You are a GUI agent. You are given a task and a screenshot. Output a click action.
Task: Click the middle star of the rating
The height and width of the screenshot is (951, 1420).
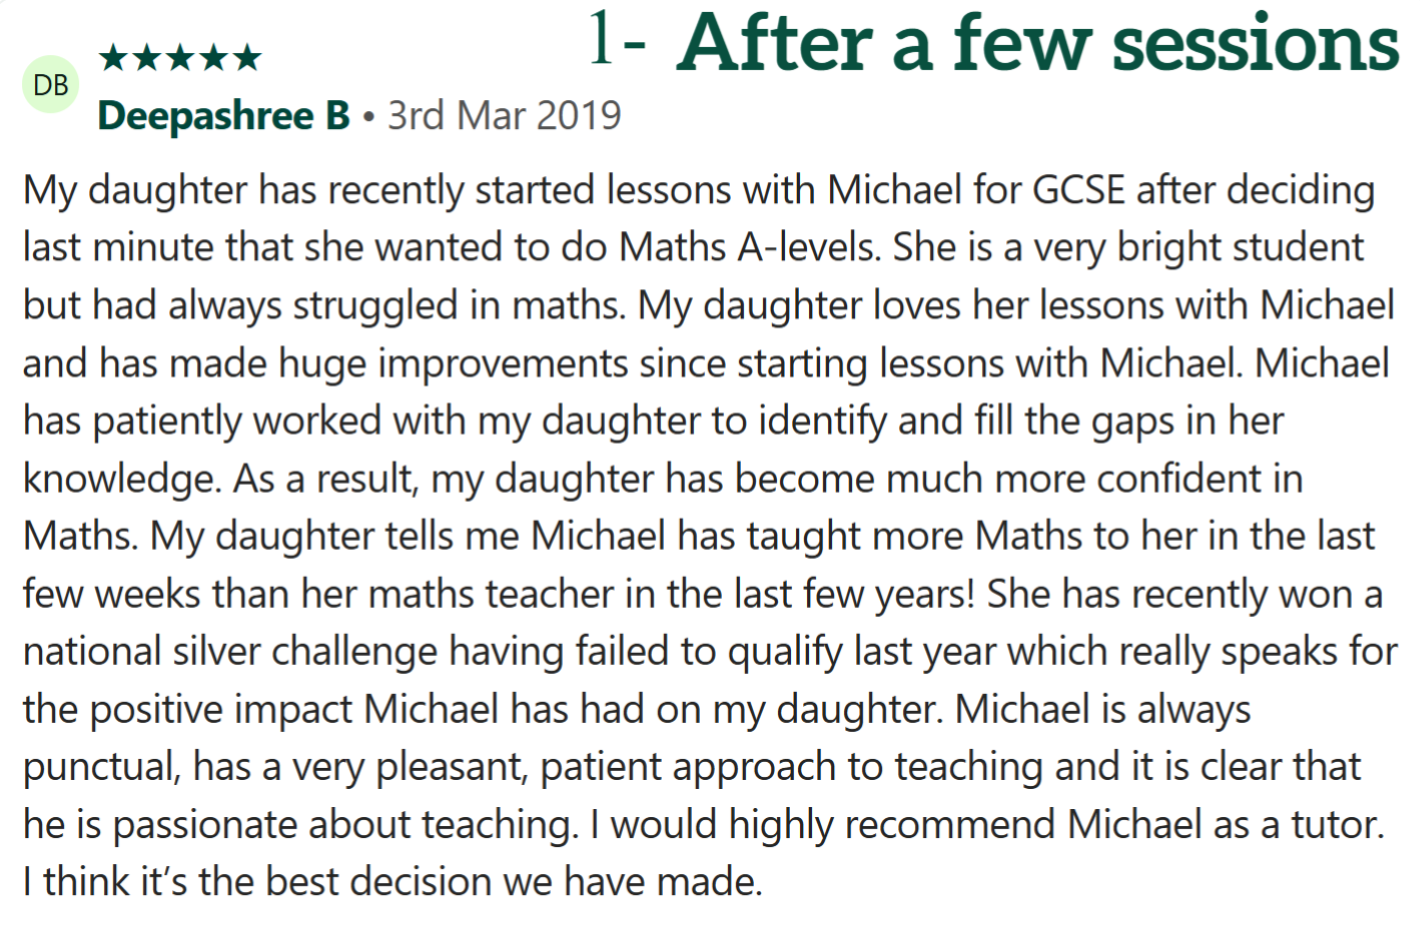181,58
